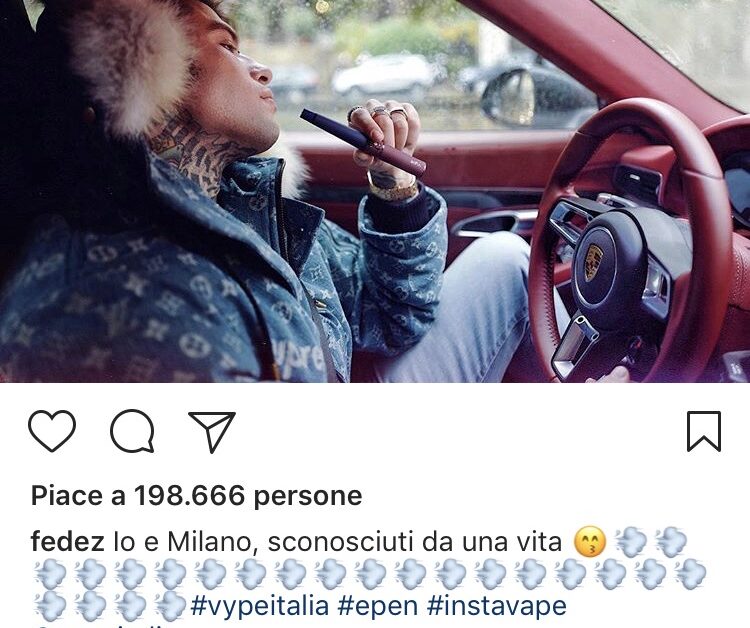
Task: Click the Porsche logo on steering wheel
Action: point(594,263)
